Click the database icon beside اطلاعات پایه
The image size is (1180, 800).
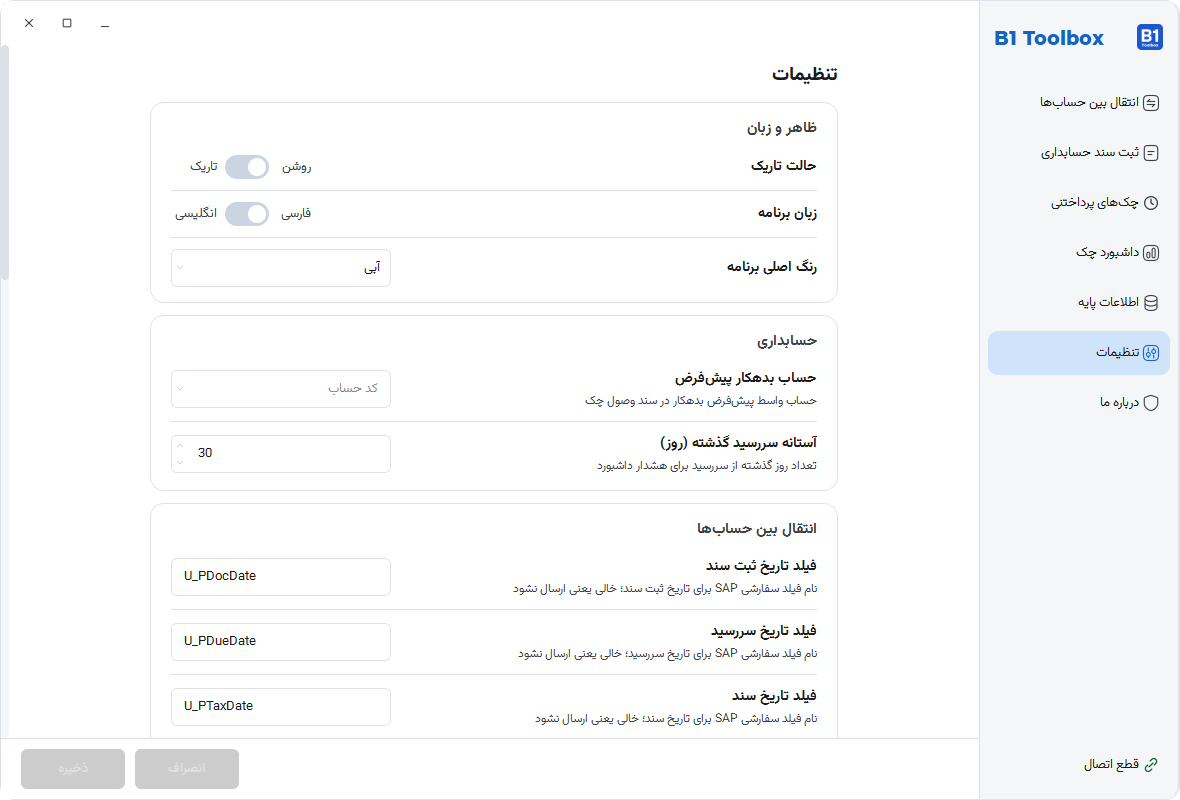1151,303
